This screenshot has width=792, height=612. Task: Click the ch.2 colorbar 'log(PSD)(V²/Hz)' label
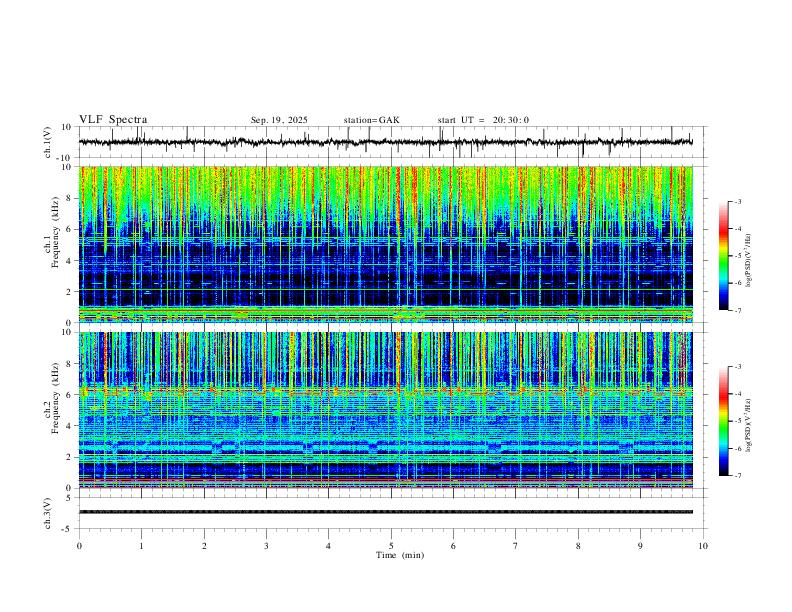(749, 425)
